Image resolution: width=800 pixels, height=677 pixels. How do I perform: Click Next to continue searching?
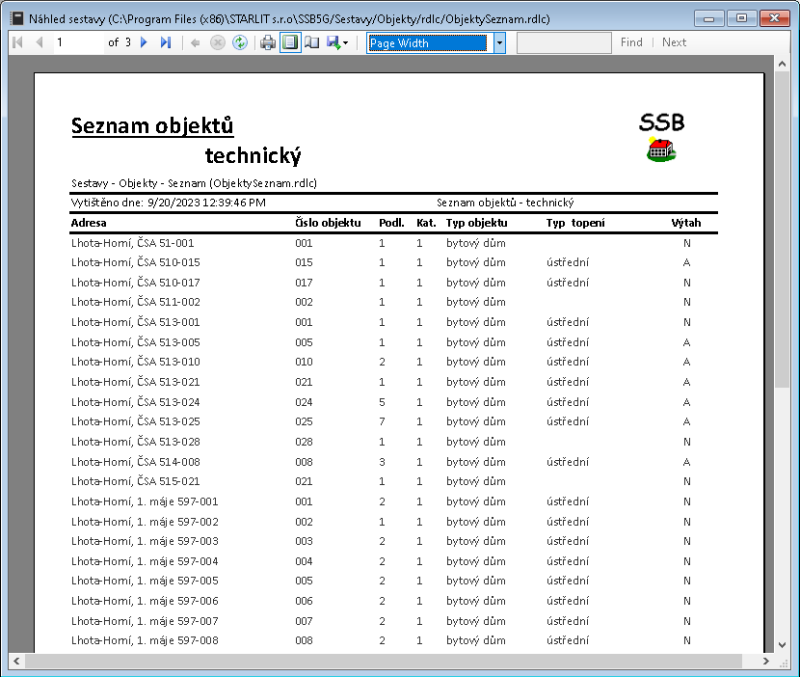coord(674,42)
